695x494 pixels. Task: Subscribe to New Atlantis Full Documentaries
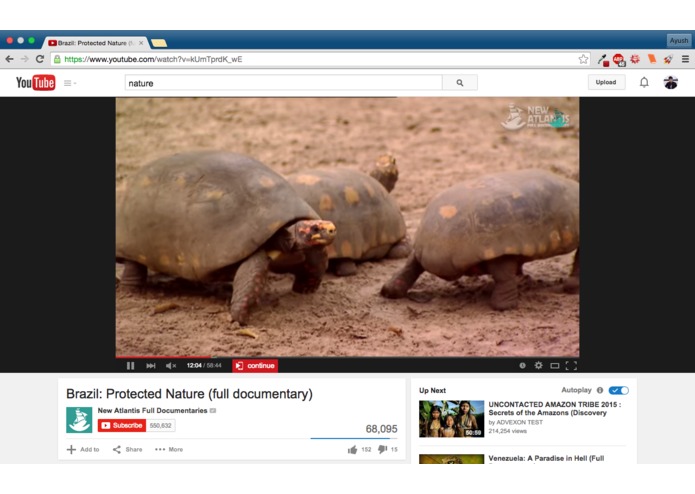click(122, 425)
